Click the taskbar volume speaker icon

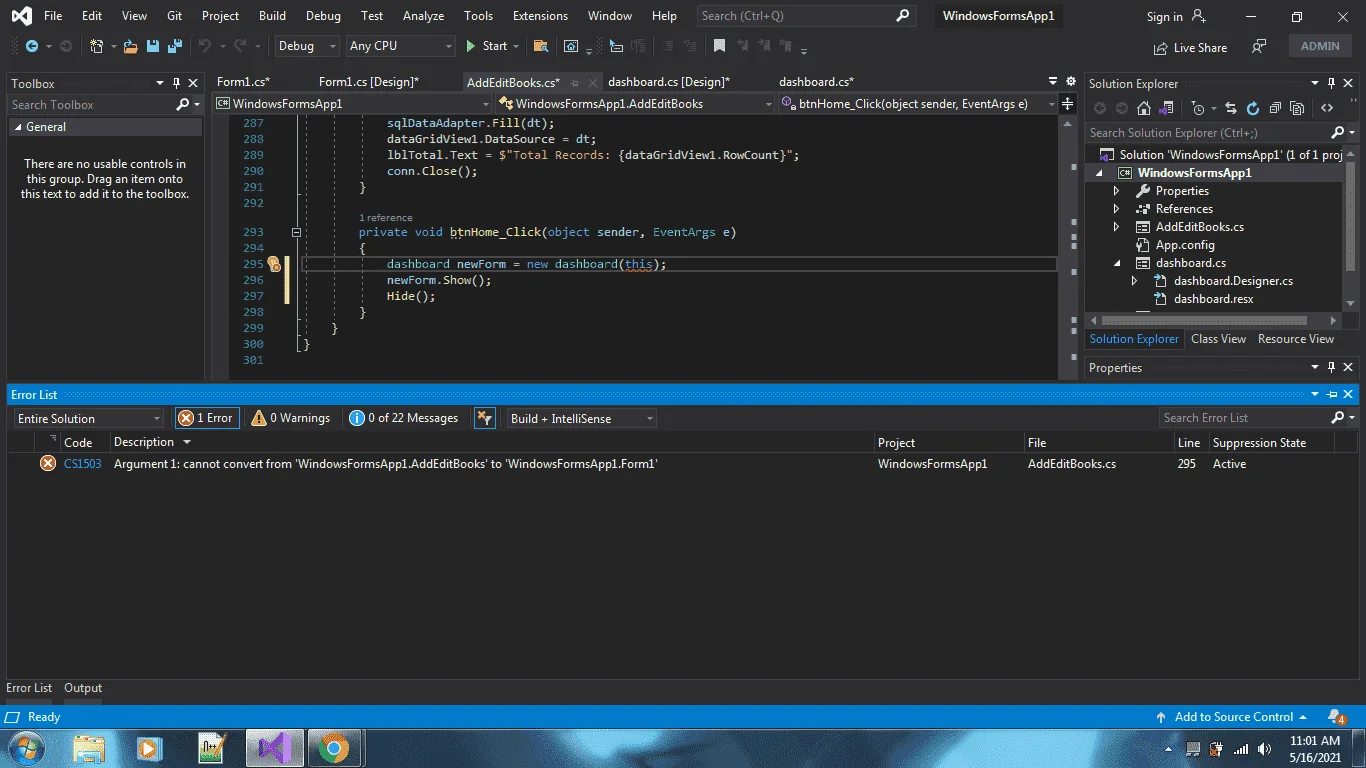(1265, 749)
